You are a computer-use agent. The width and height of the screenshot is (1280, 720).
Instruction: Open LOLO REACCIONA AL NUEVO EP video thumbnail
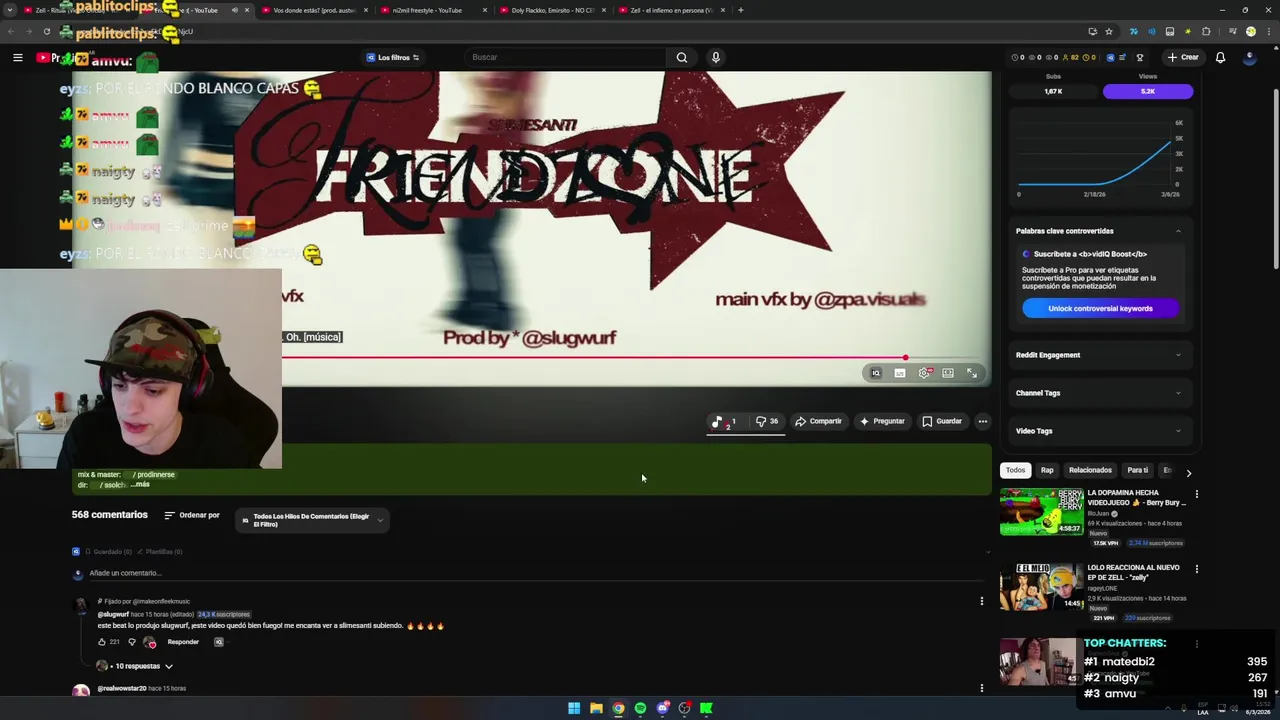(1041, 587)
